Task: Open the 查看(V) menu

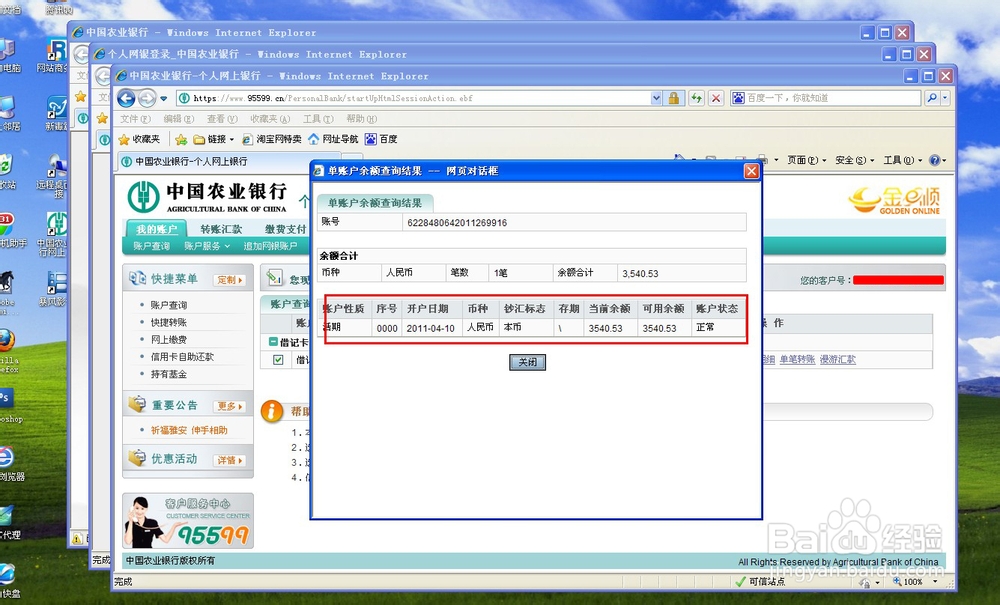Action: (222, 119)
